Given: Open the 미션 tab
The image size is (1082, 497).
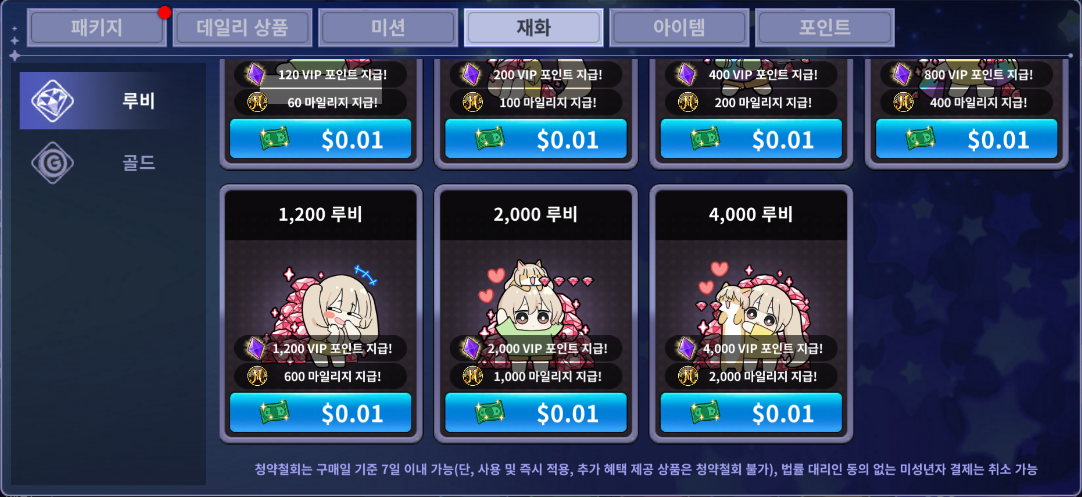Looking at the screenshot, I should pyautogui.click(x=388, y=28).
